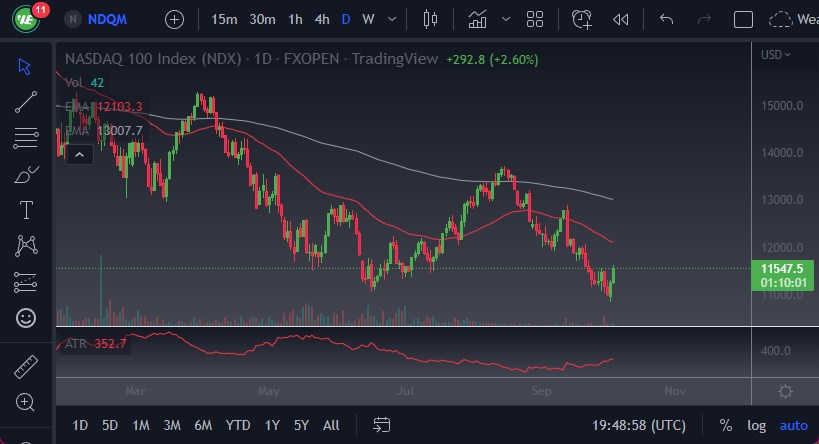This screenshot has height=444, width=819.
Task: Open indicator templates grid icon
Action: (535, 20)
